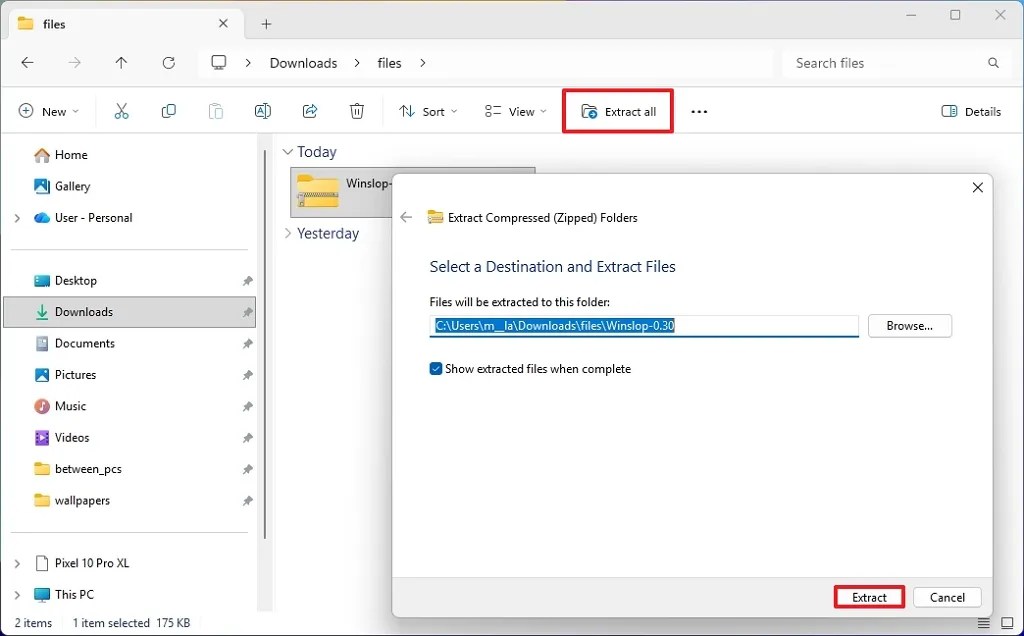Delete the selected file with the trash icon

click(357, 111)
